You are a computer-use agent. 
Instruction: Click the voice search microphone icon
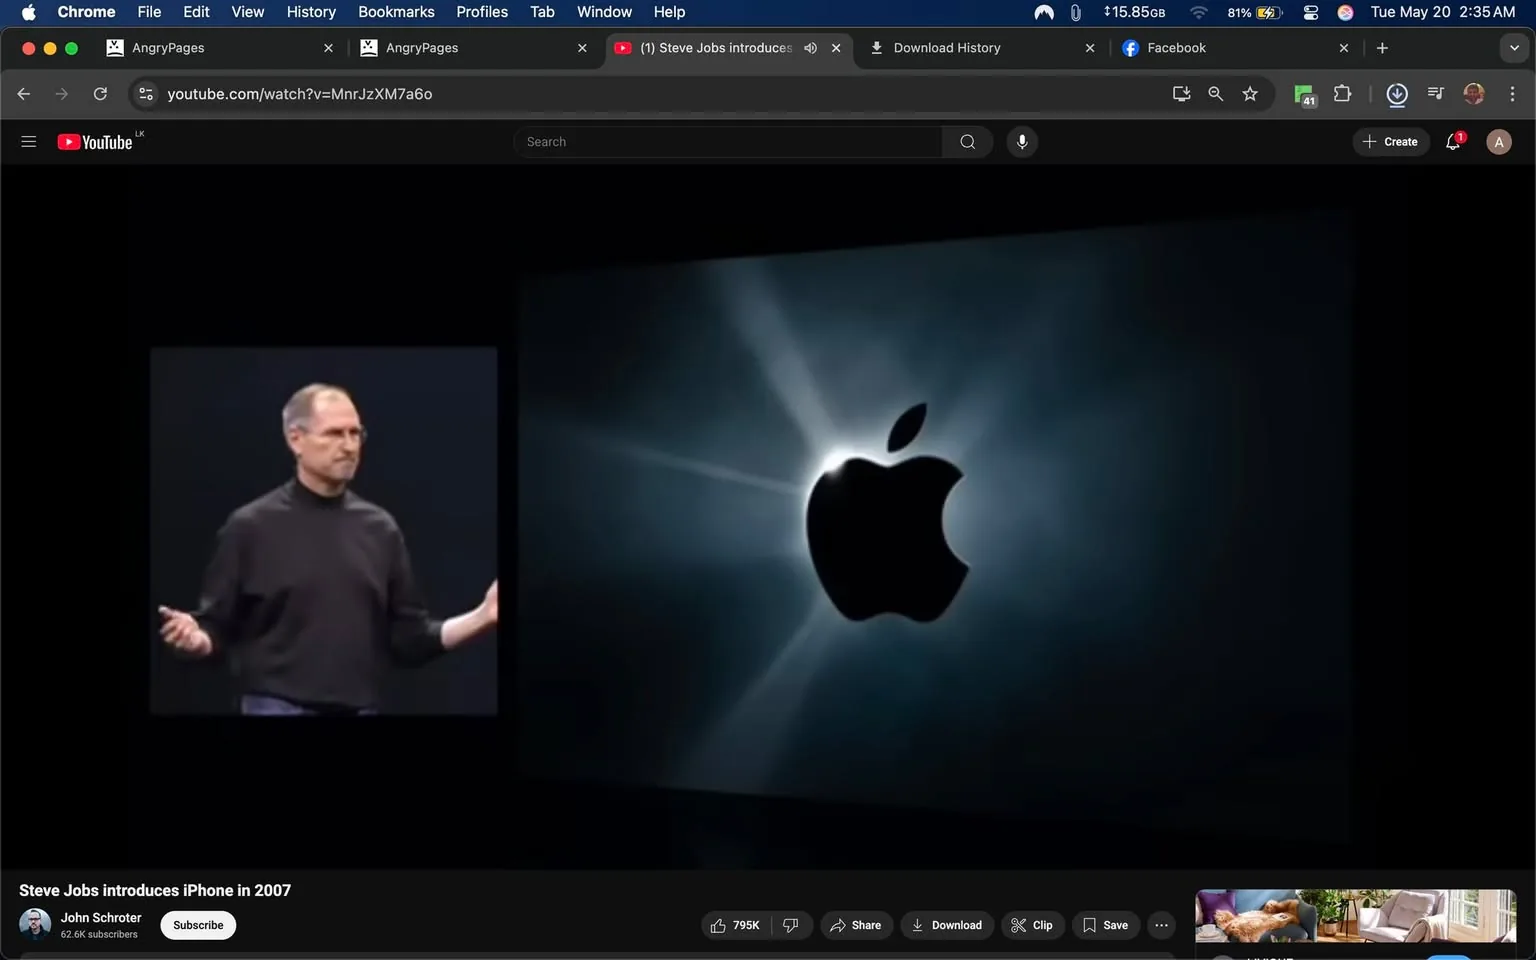[1021, 142]
